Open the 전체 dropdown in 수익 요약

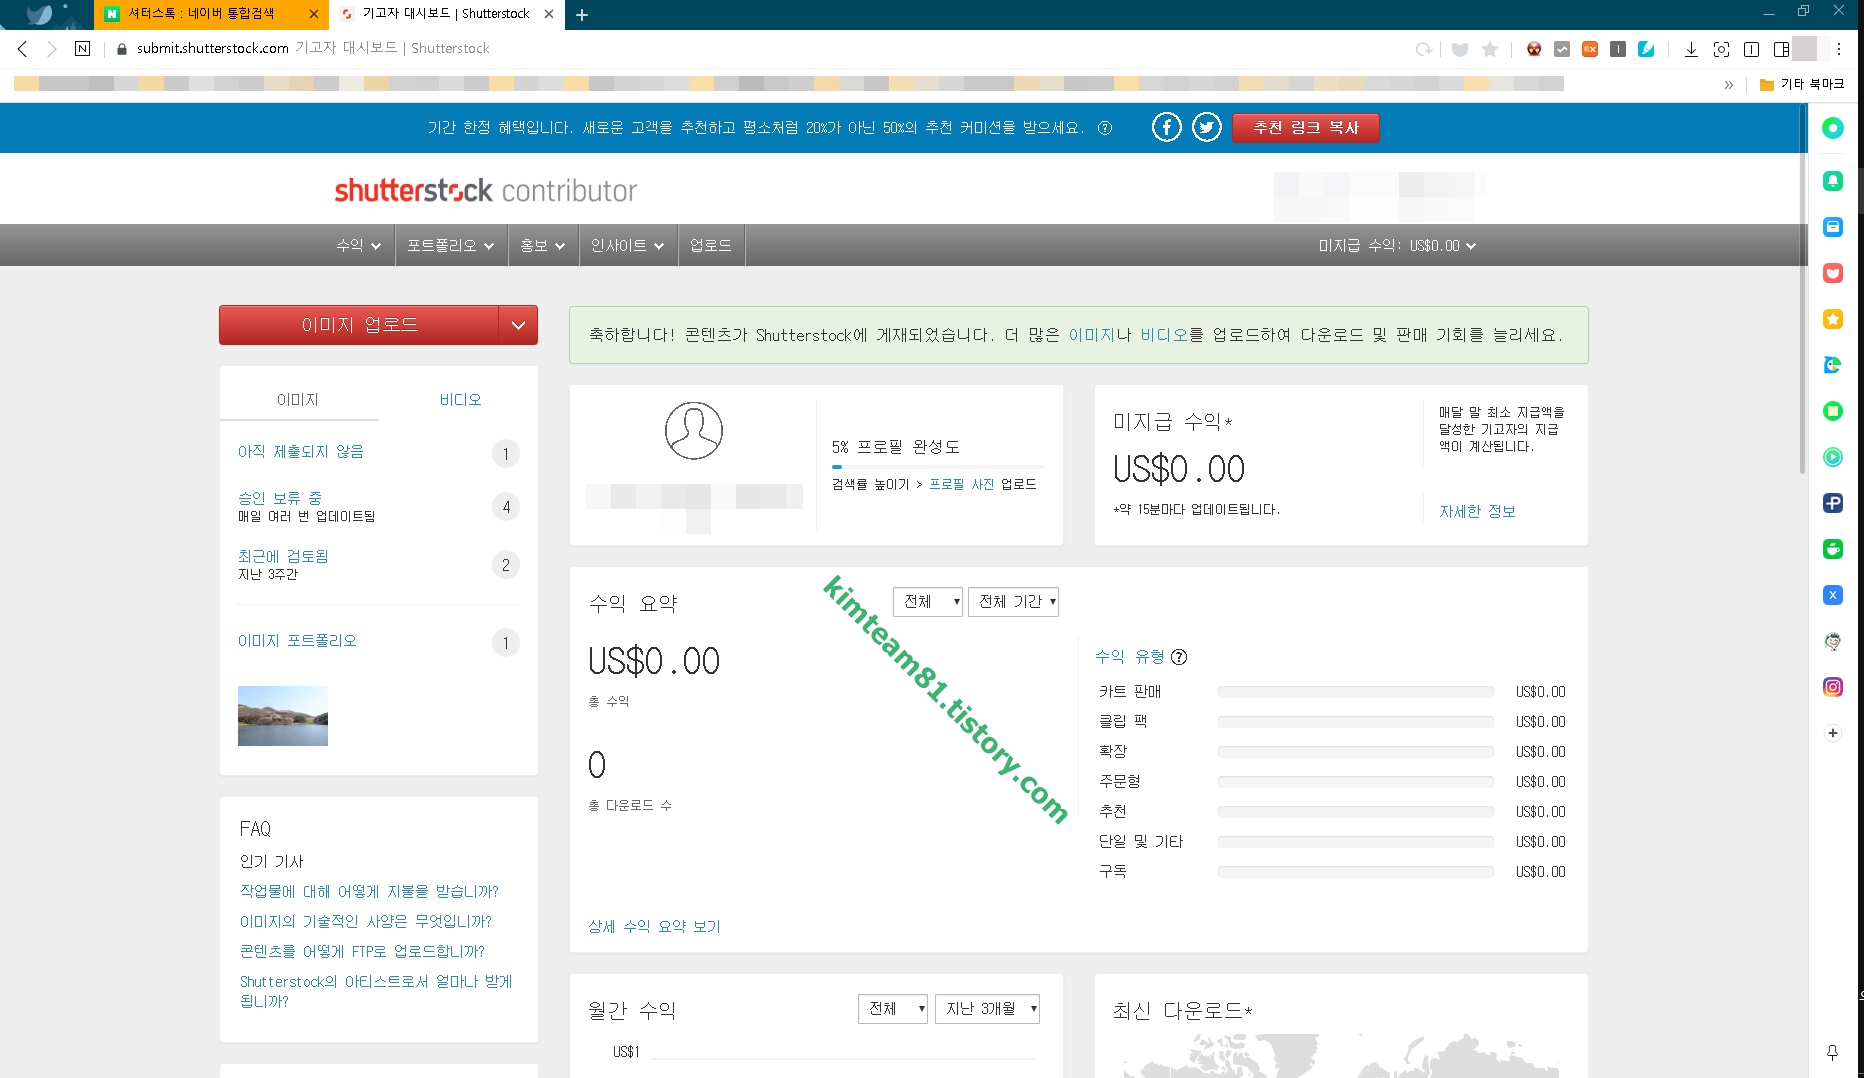(x=928, y=602)
